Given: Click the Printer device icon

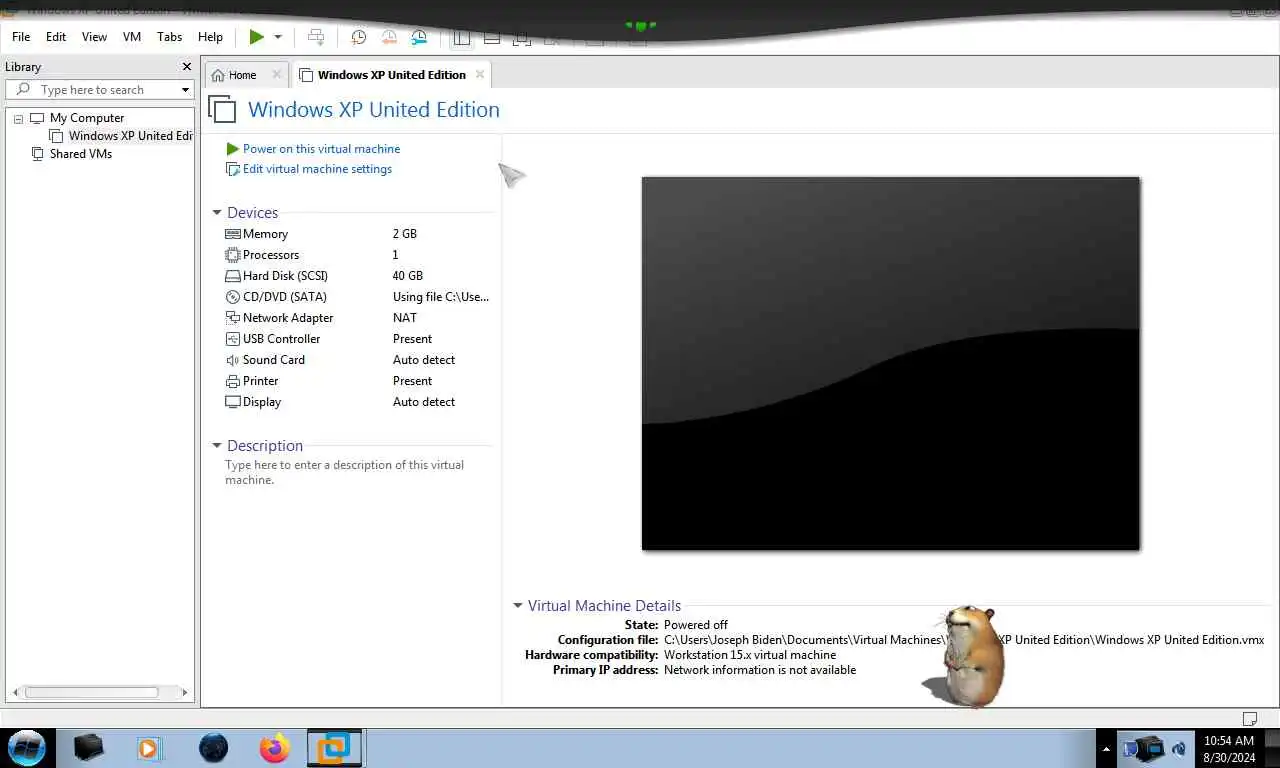Looking at the screenshot, I should click(233, 381).
